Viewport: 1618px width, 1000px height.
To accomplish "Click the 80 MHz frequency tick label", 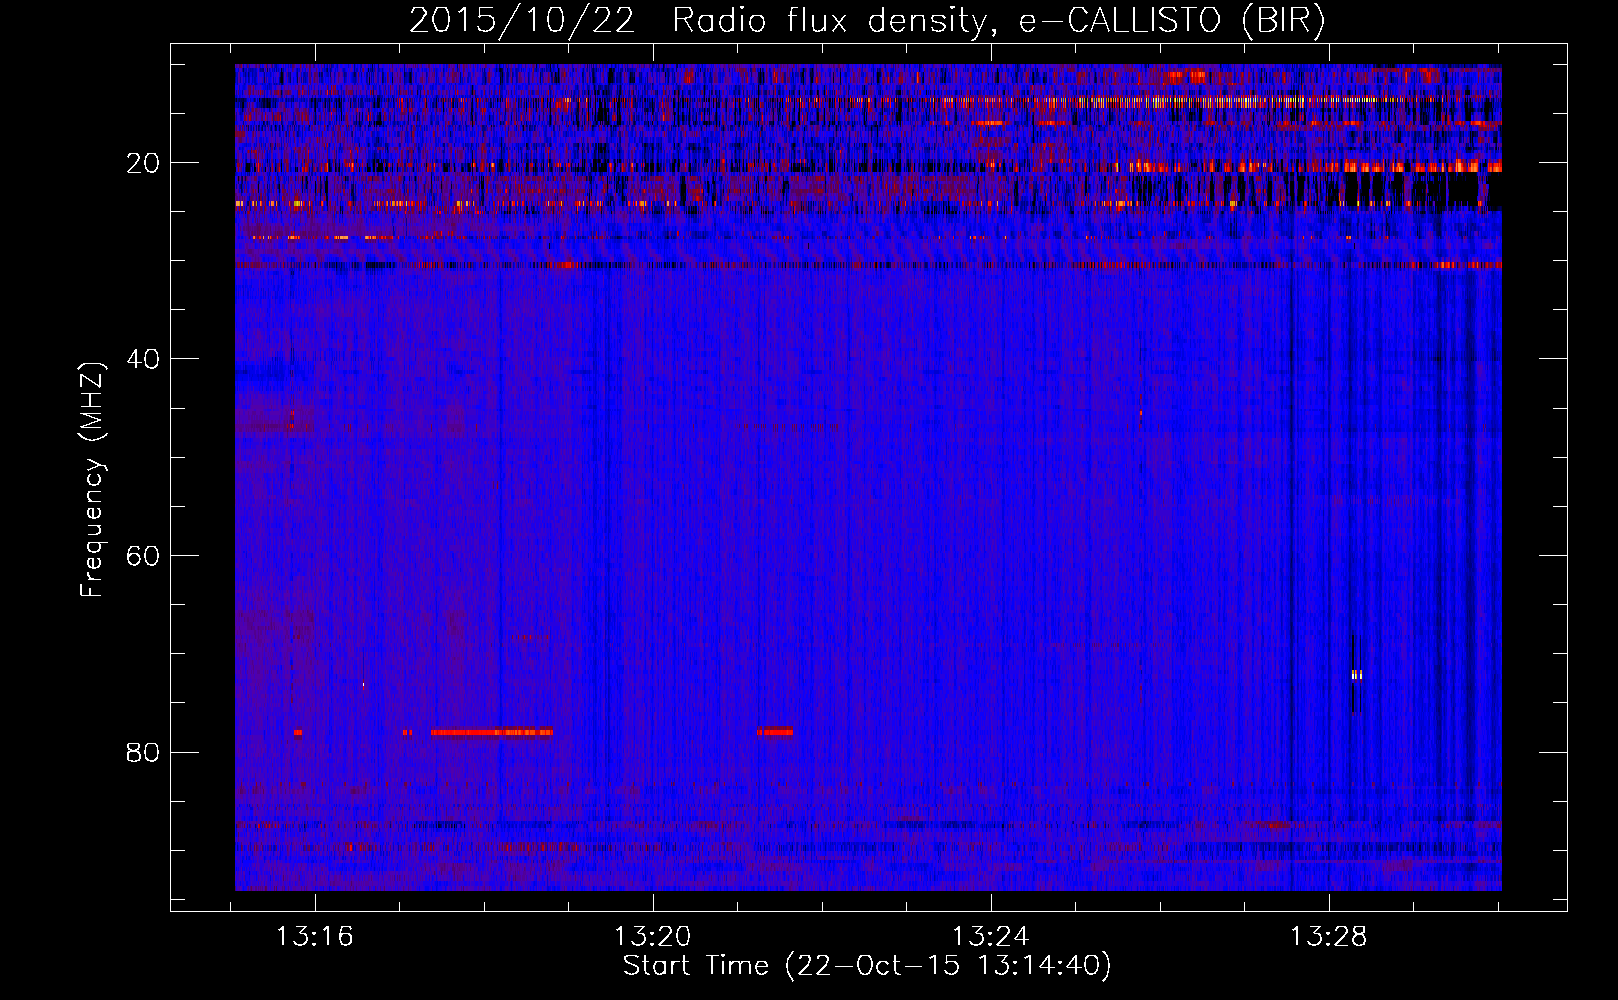I will (144, 752).
